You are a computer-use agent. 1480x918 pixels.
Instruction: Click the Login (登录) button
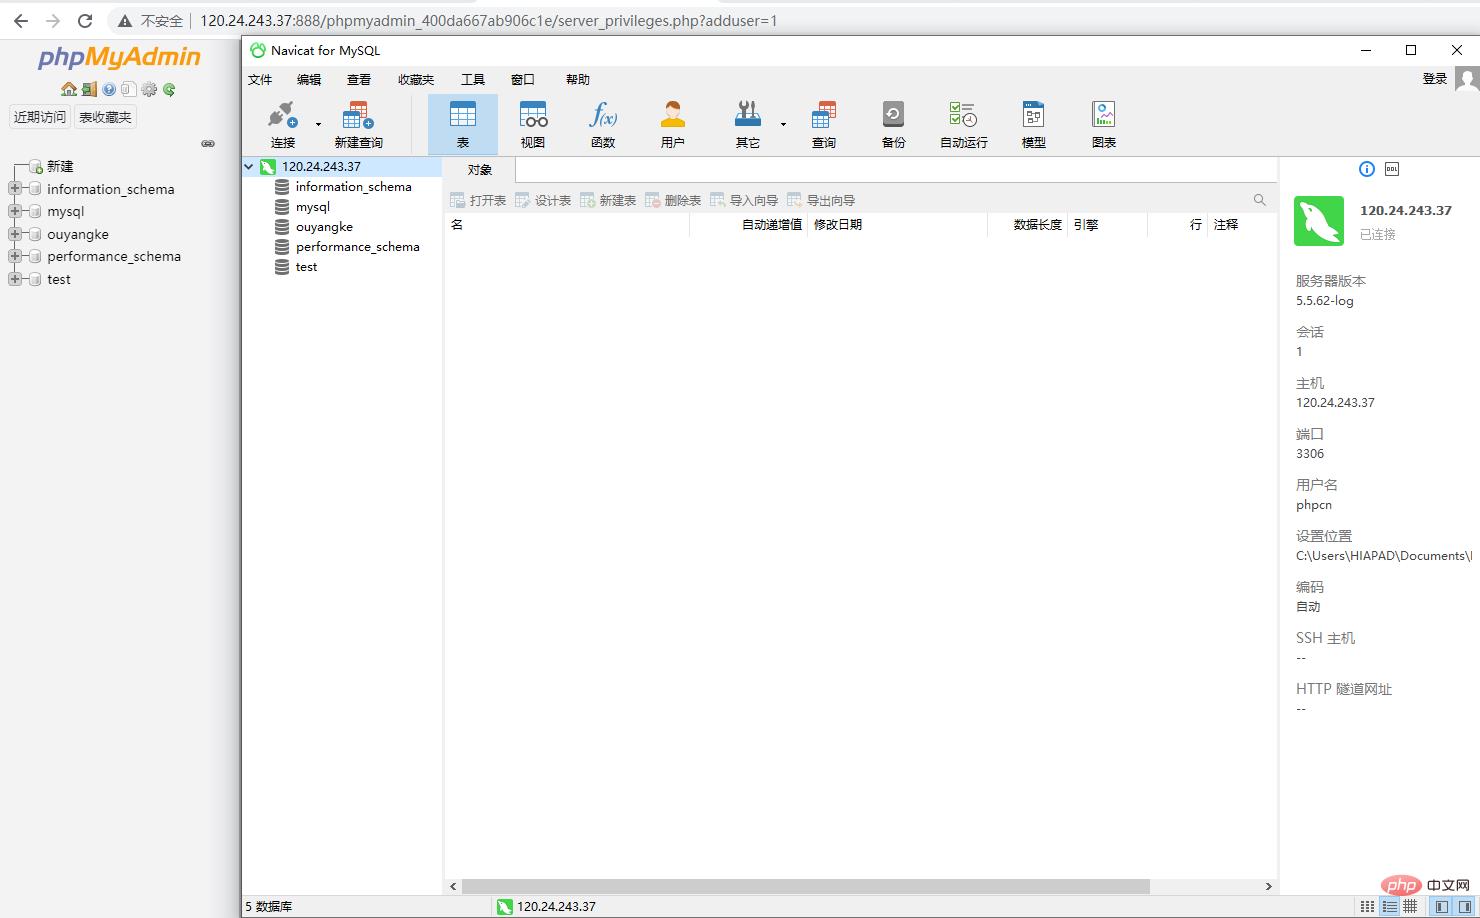click(1435, 79)
